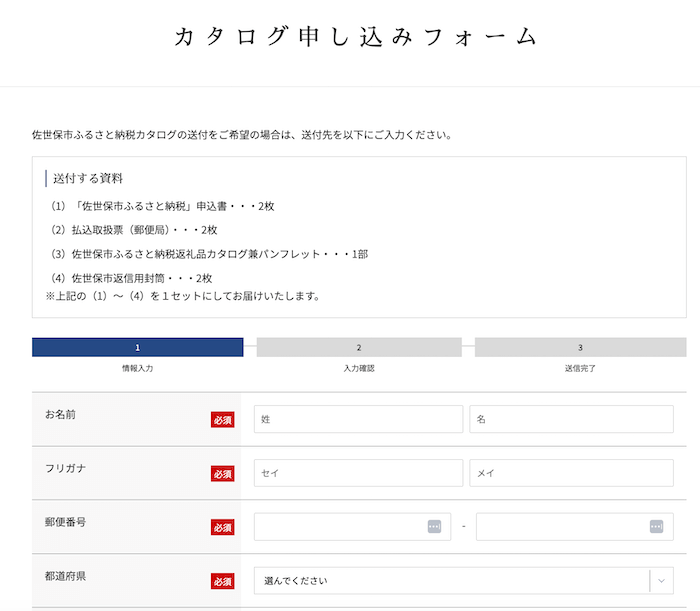Click the 必須 badge beside フリガナ
700x611 pixels.
tap(222, 474)
